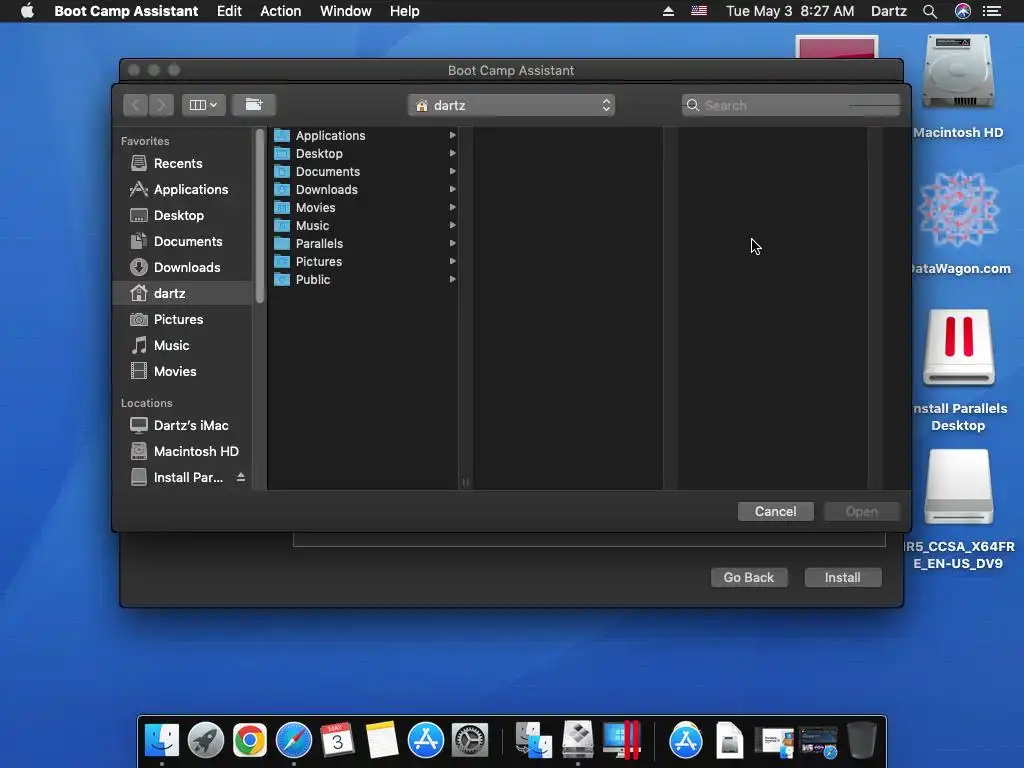Click the Cancel button in file dialog
This screenshot has height=768, width=1024.
coord(775,511)
